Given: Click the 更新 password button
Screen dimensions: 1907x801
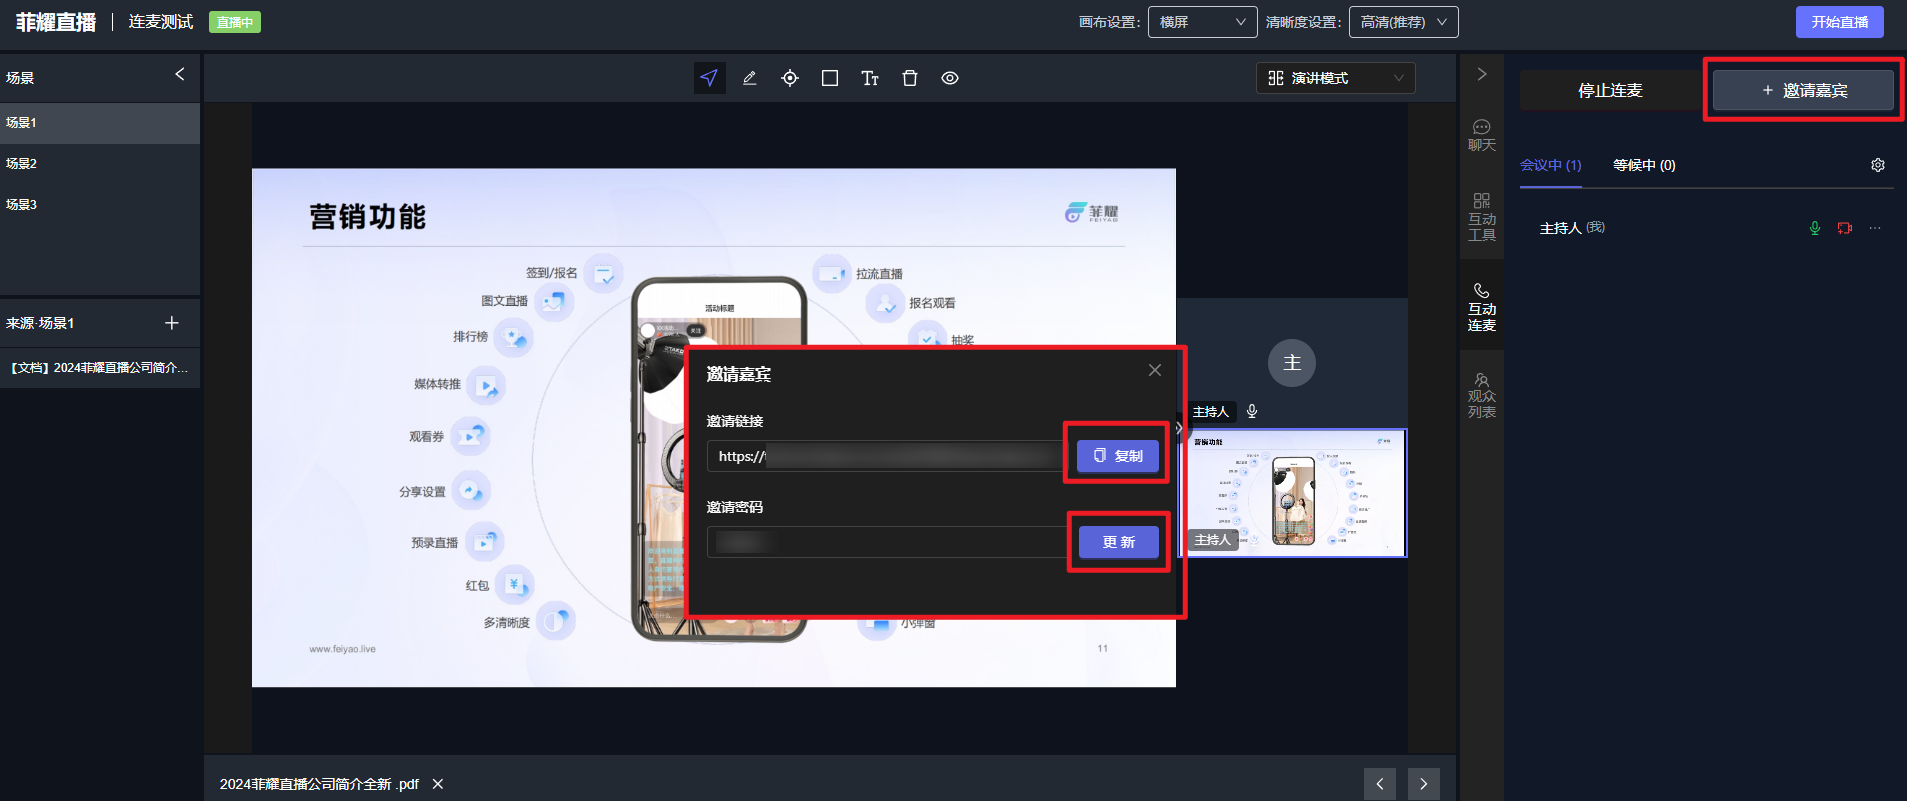Looking at the screenshot, I should 1118,542.
